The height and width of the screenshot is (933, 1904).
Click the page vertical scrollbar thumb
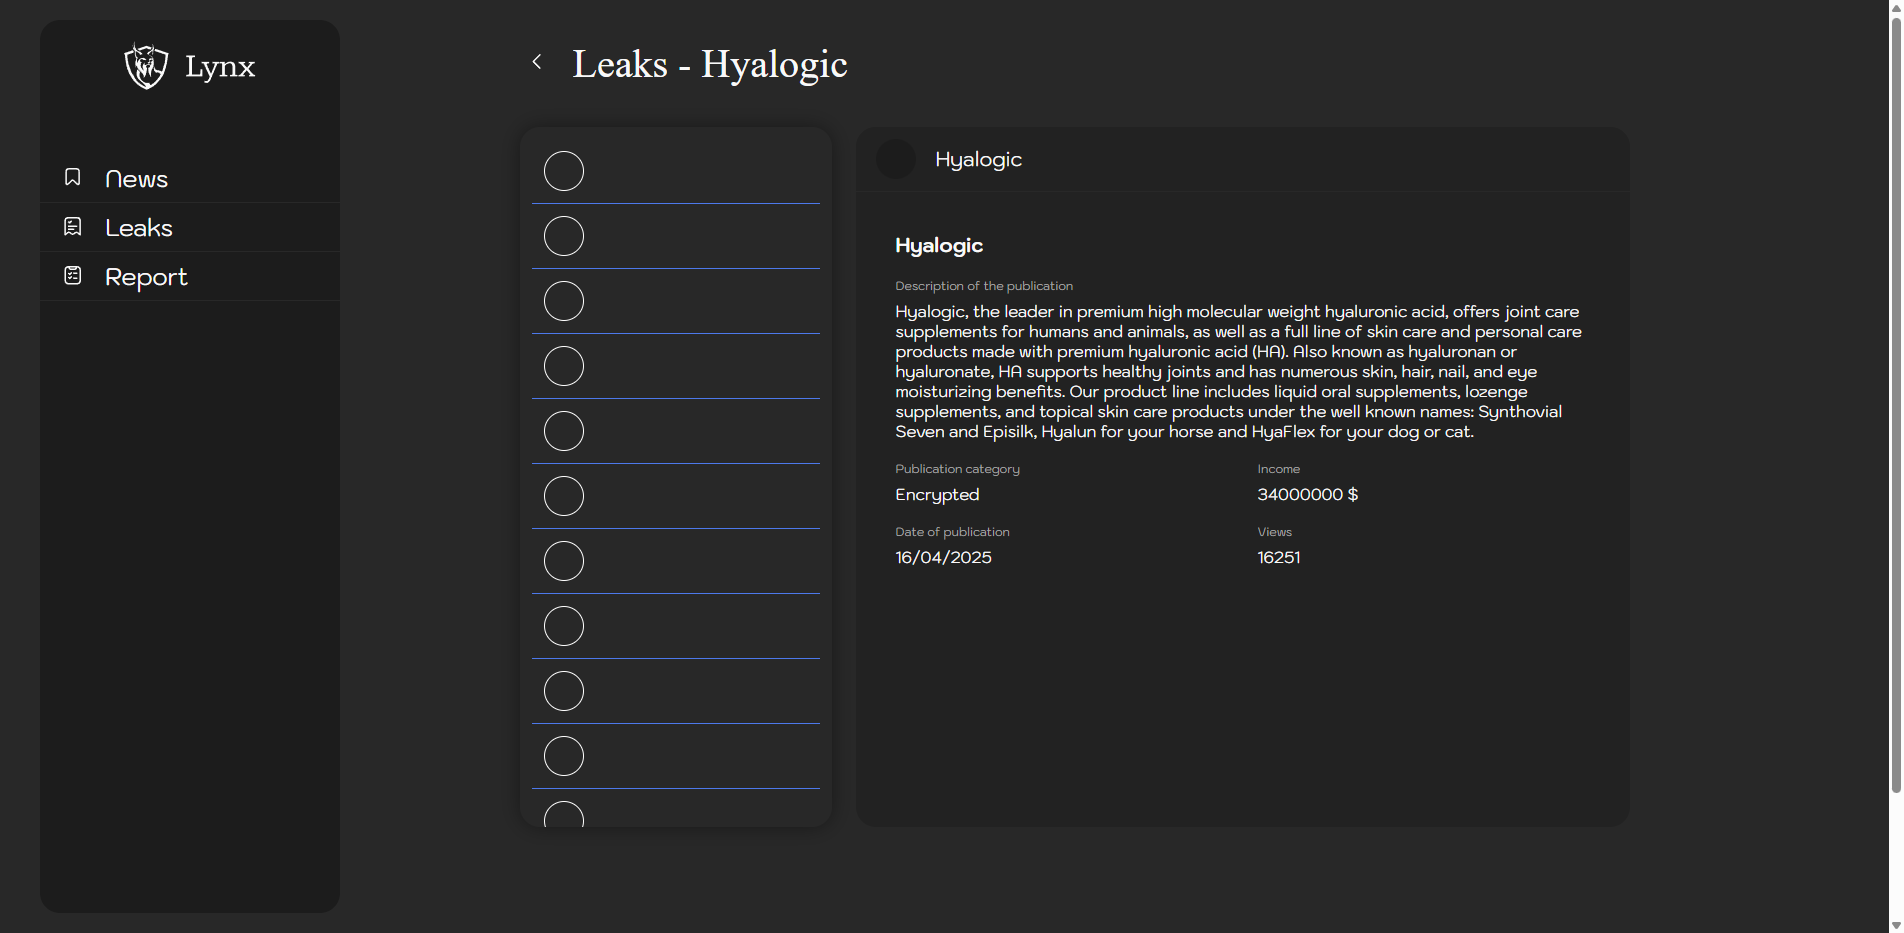tap(1895, 400)
